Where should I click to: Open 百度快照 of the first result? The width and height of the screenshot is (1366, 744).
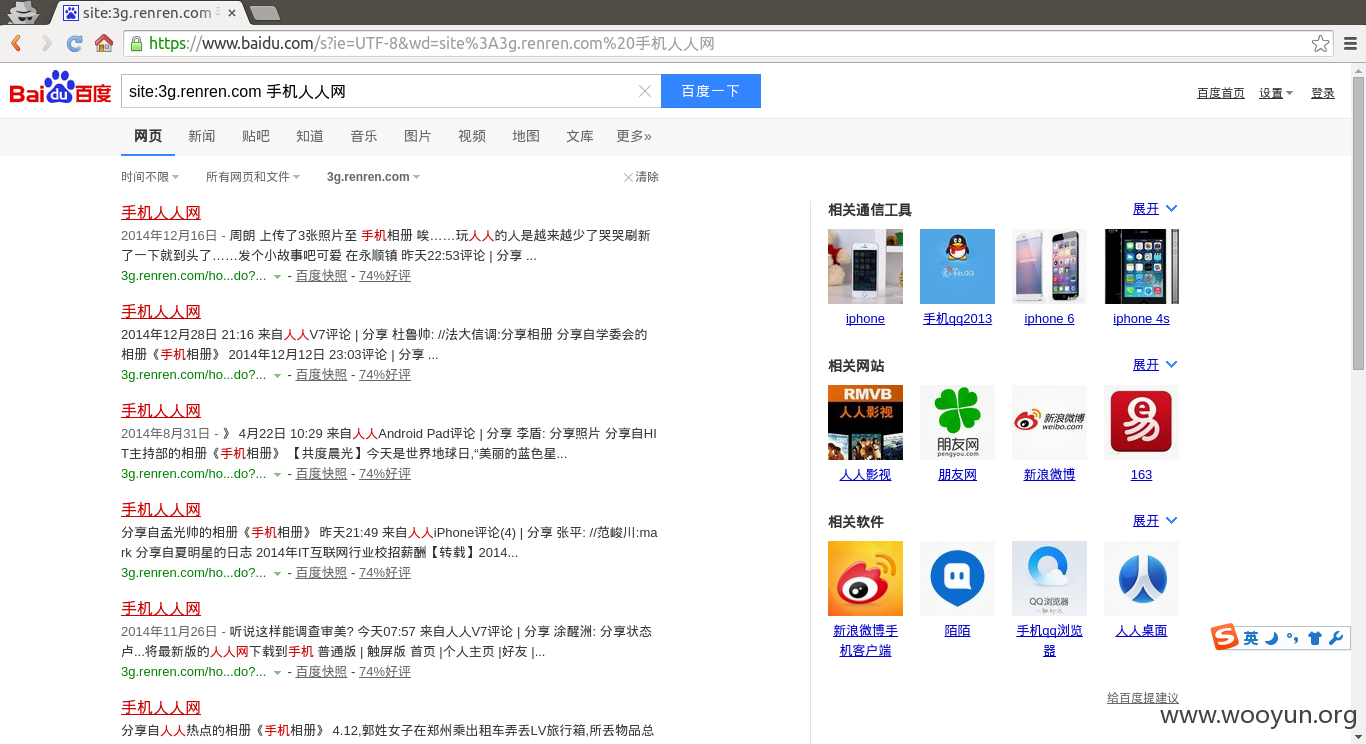321,276
